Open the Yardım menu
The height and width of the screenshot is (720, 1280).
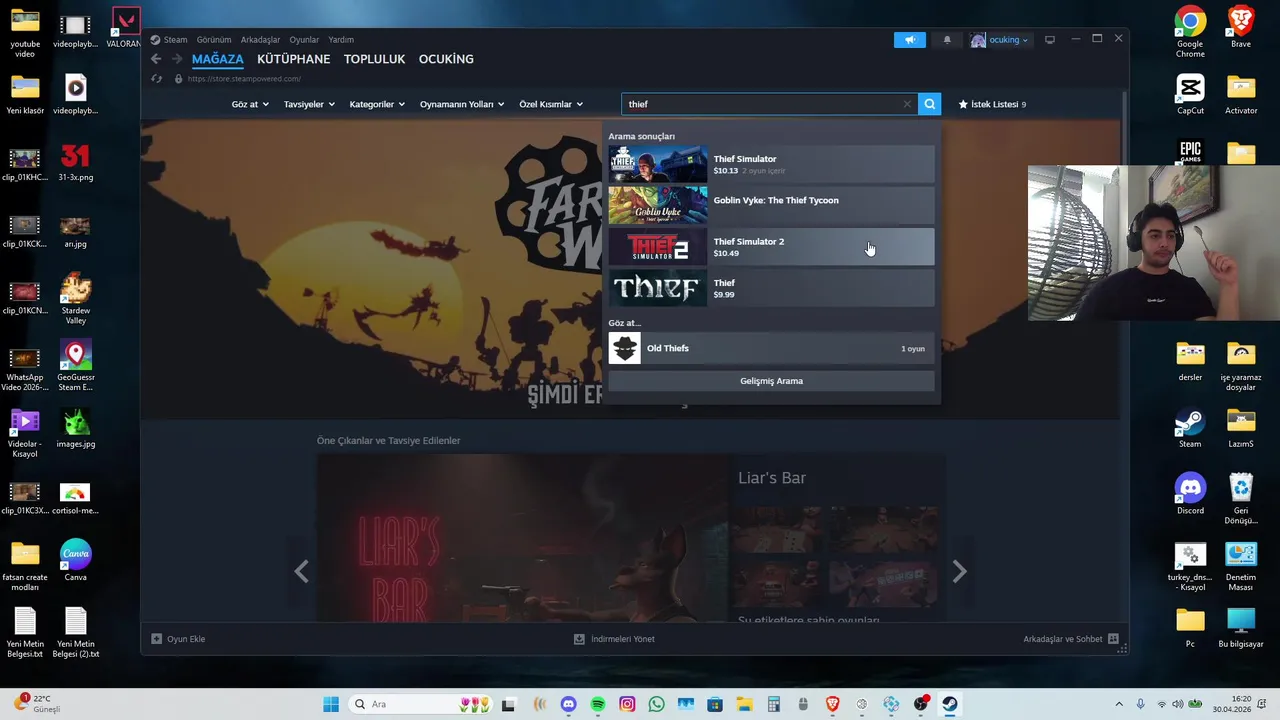(x=341, y=40)
